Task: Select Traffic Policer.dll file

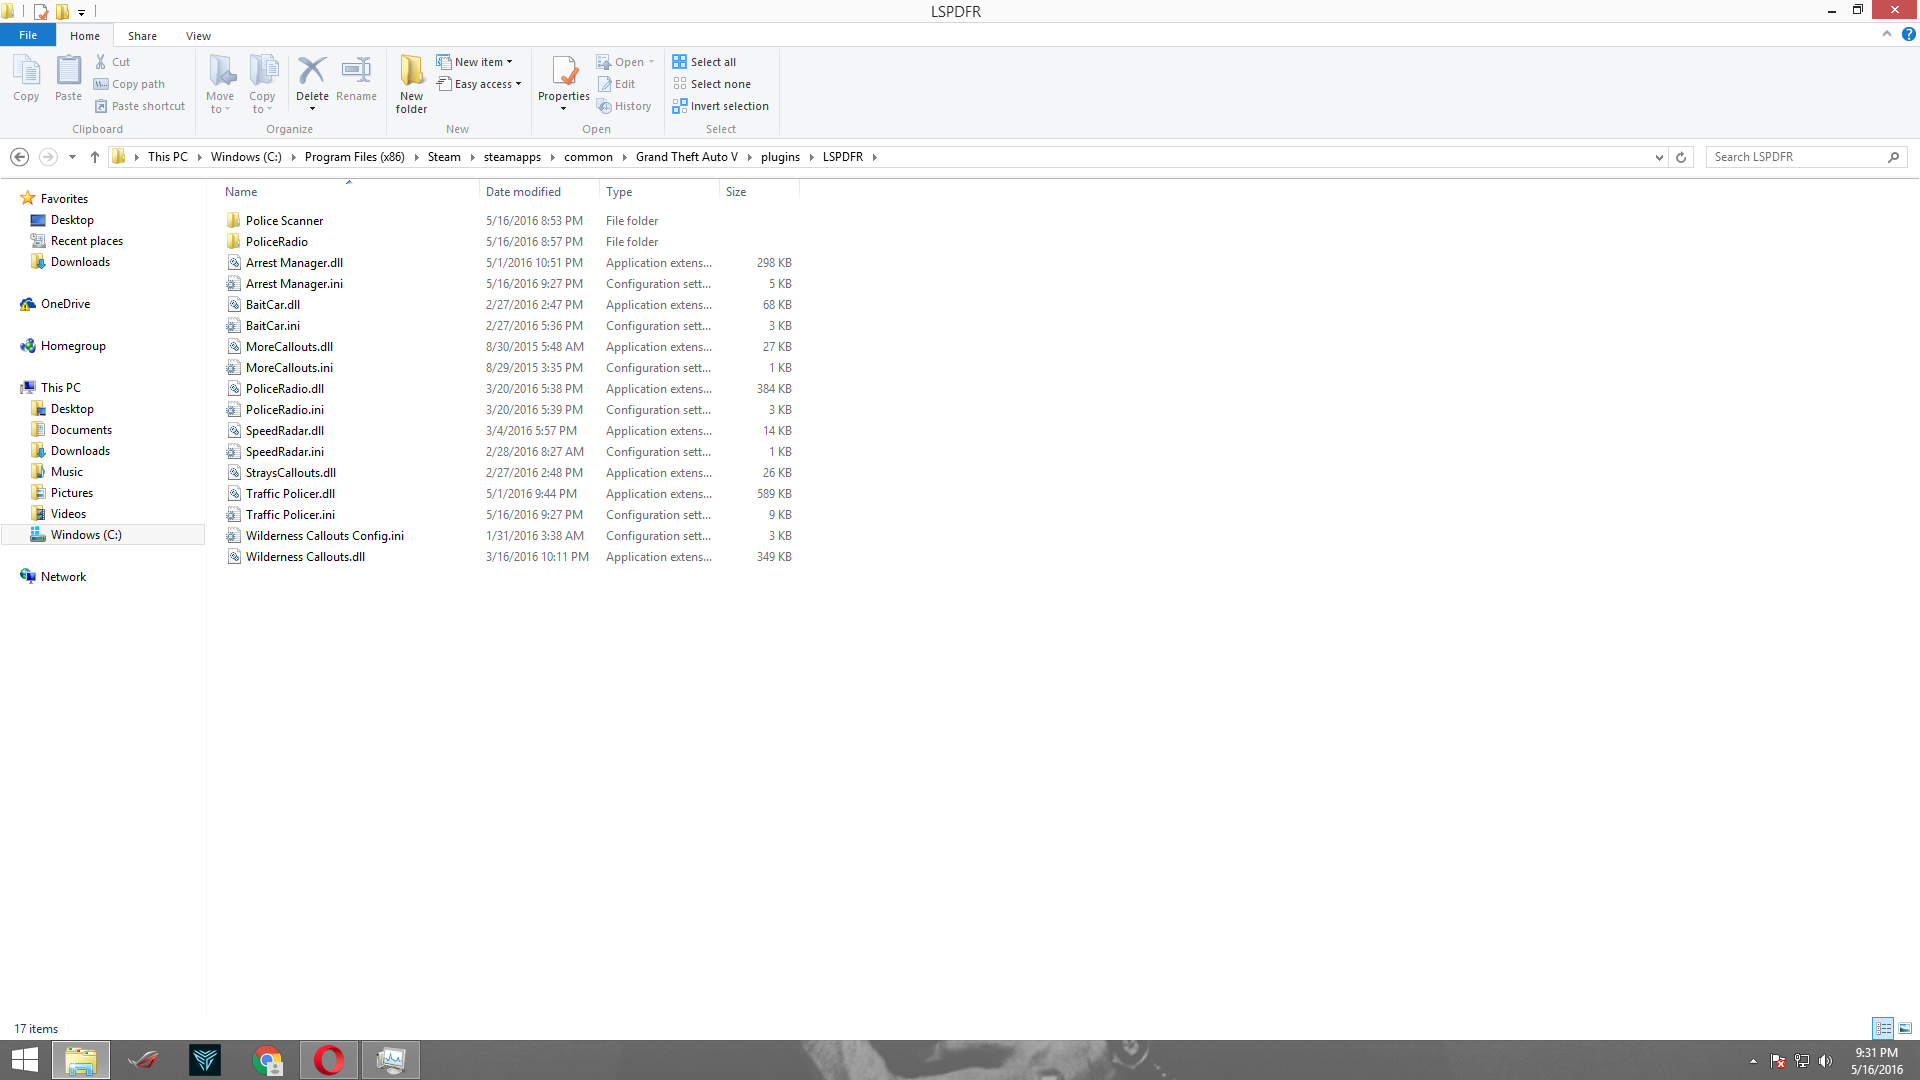Action: [290, 494]
